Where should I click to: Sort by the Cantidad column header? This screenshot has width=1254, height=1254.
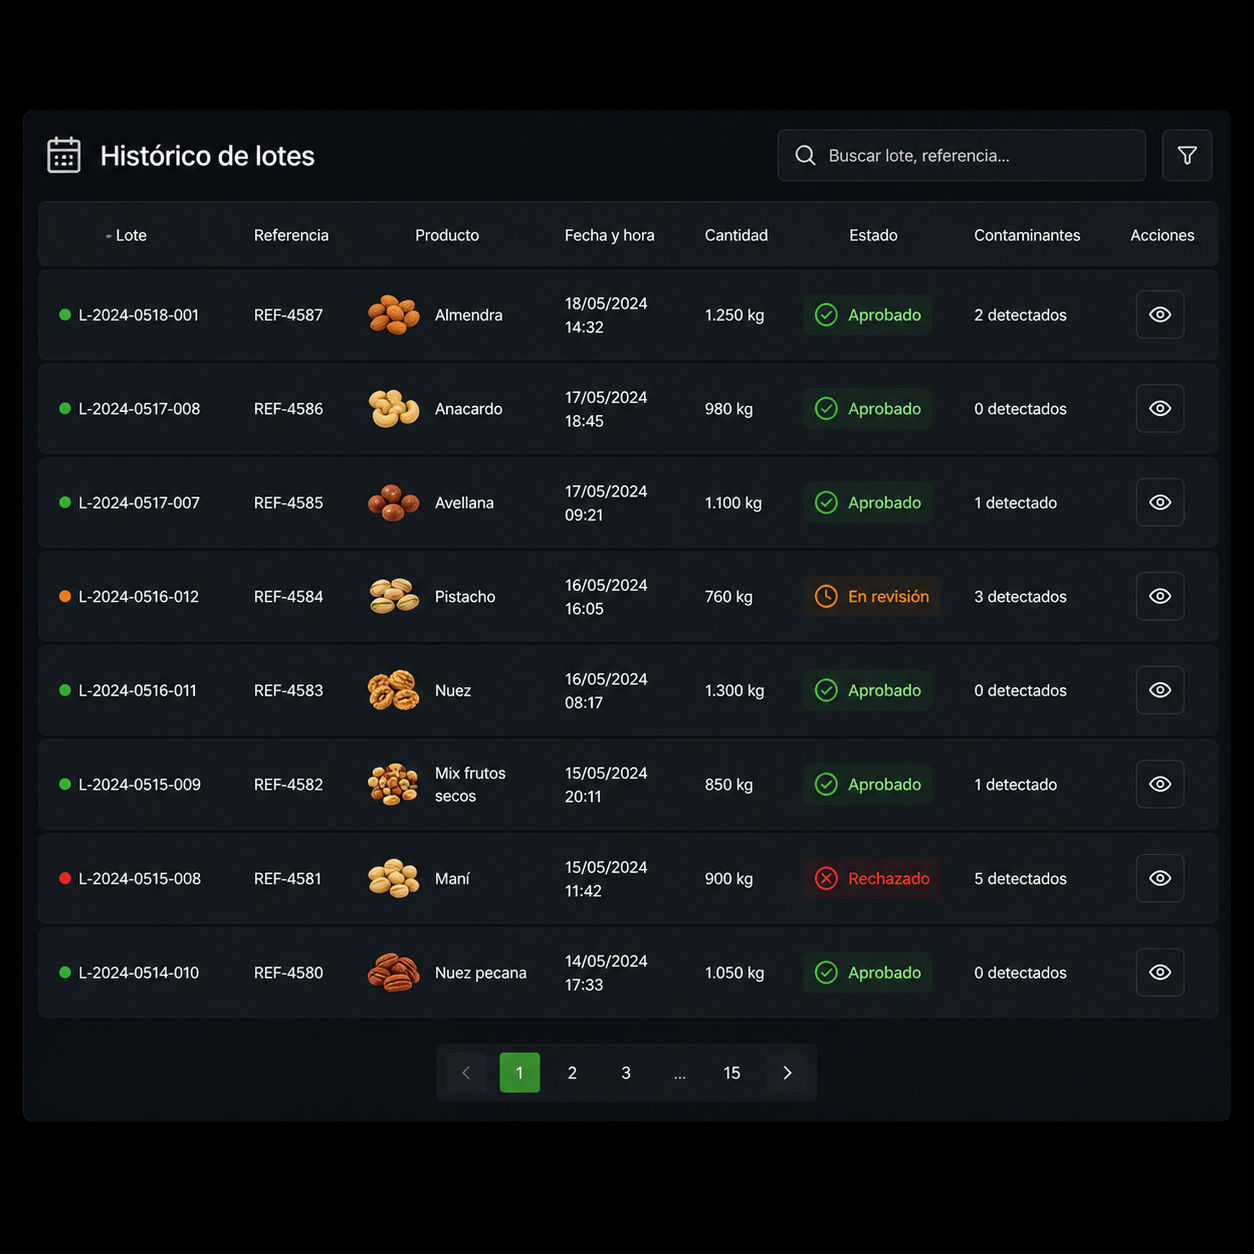coord(736,236)
